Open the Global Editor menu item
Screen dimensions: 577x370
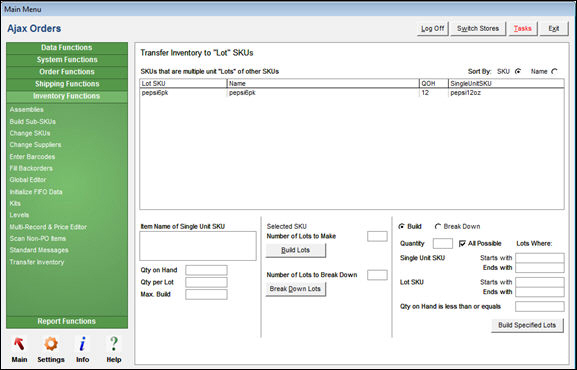(x=28, y=180)
